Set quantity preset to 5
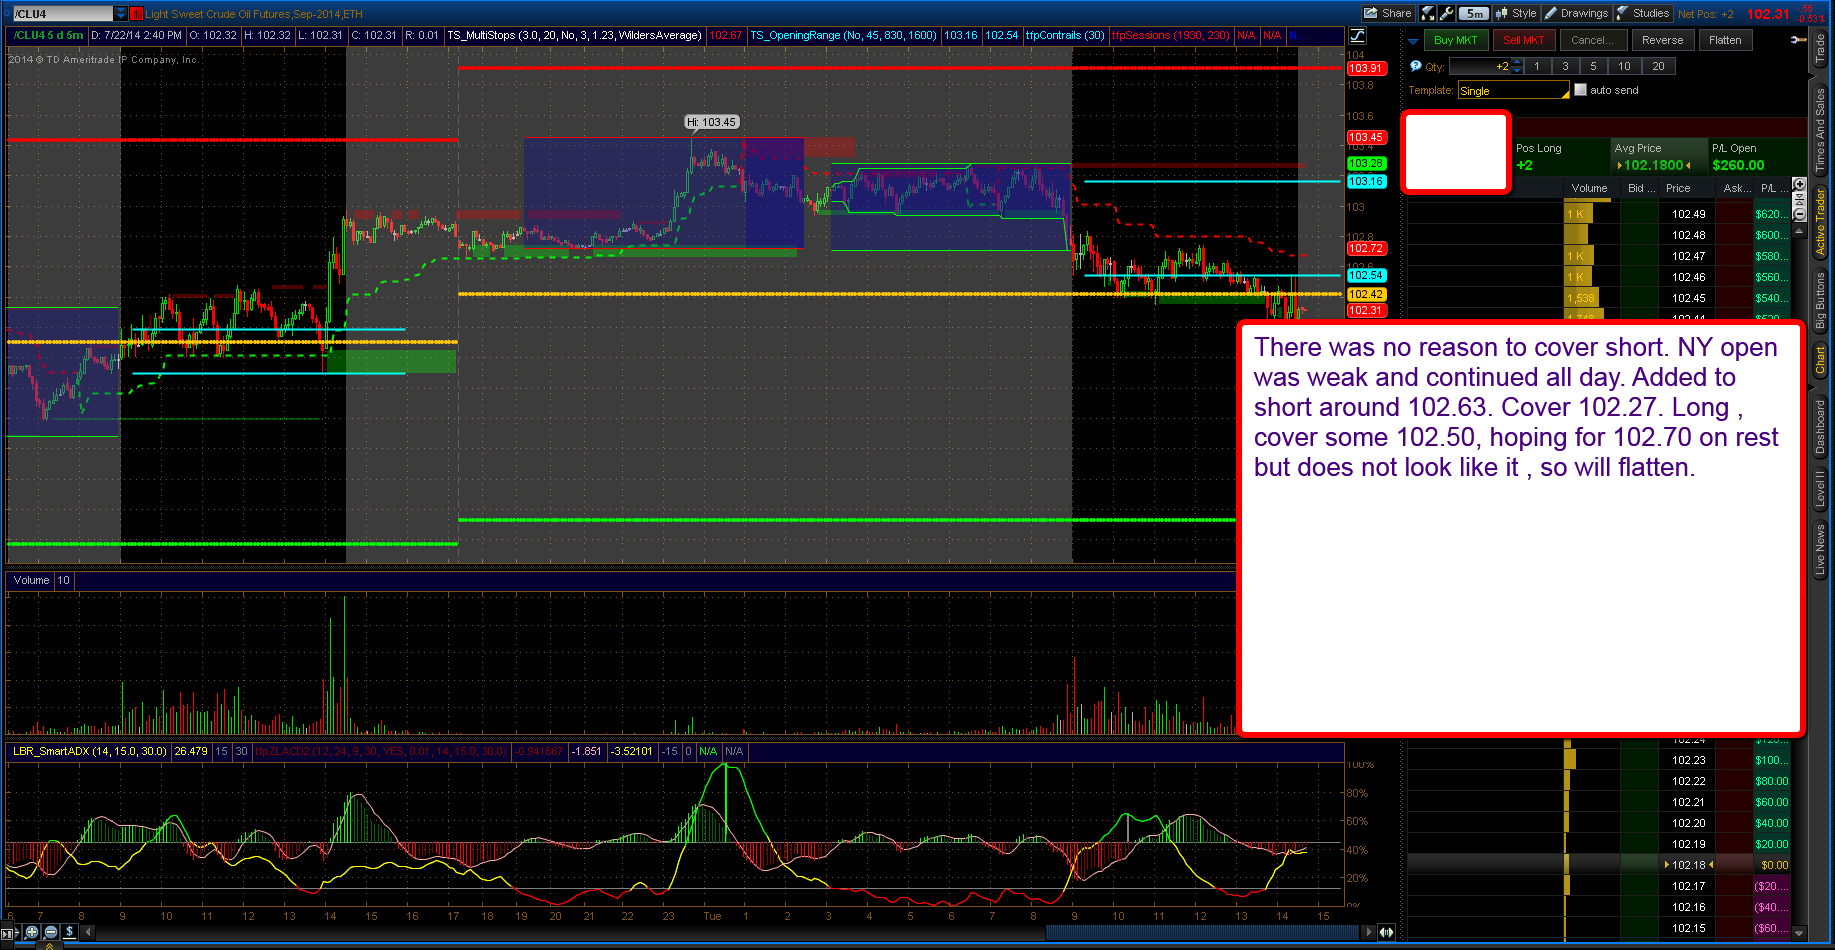1835x950 pixels. pos(1593,66)
